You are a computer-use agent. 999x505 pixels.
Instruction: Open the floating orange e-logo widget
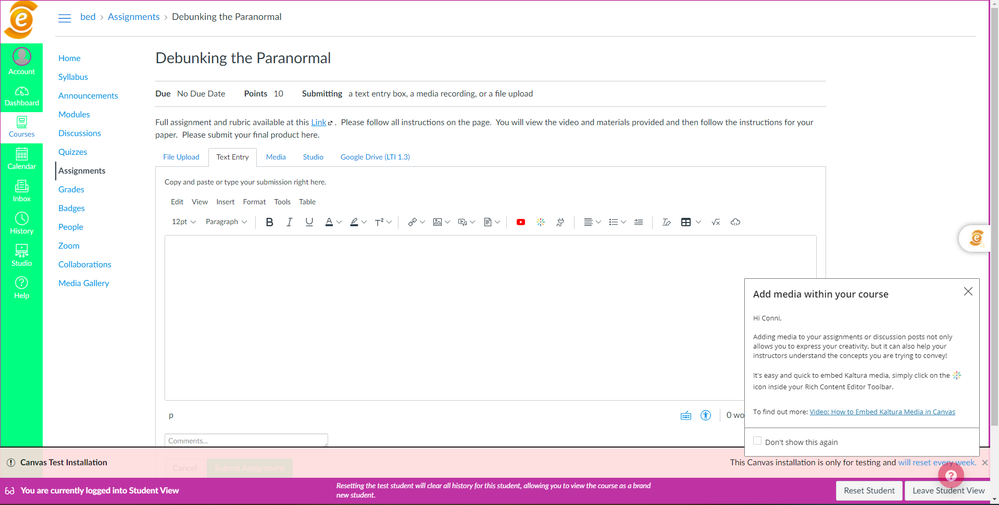[x=977, y=238]
